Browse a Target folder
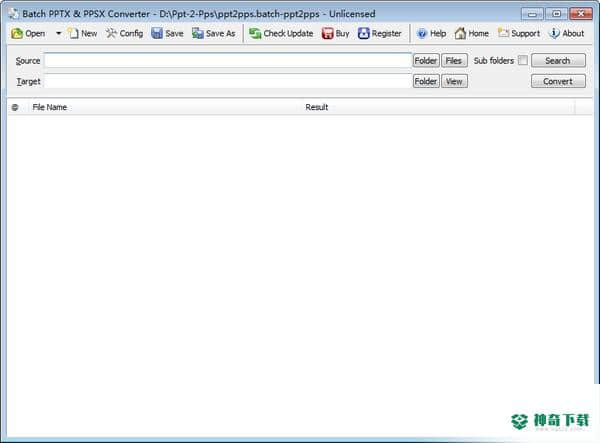 point(426,81)
